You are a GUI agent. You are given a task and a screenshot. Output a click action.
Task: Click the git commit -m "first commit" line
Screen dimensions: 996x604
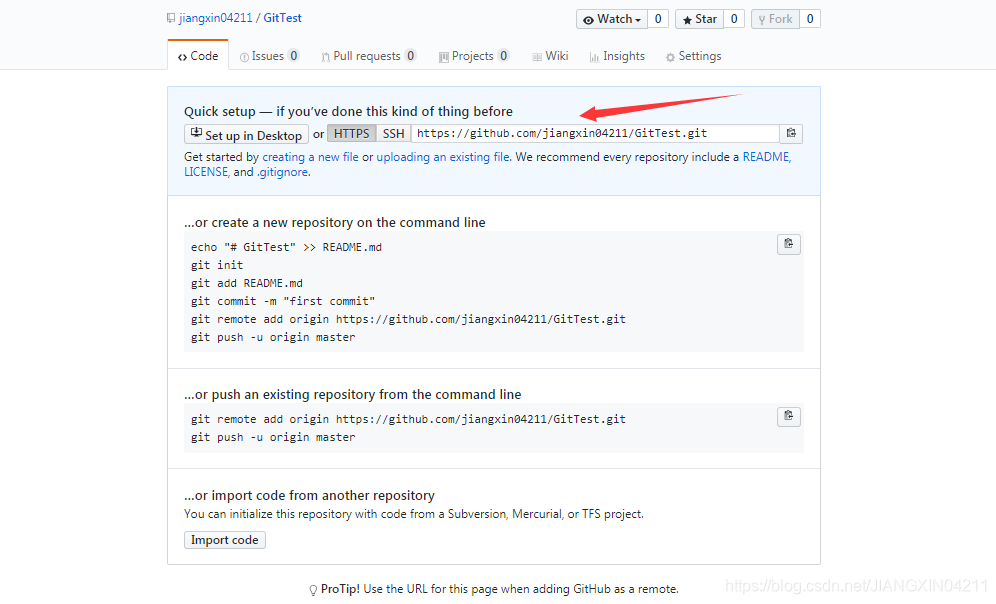(x=283, y=301)
